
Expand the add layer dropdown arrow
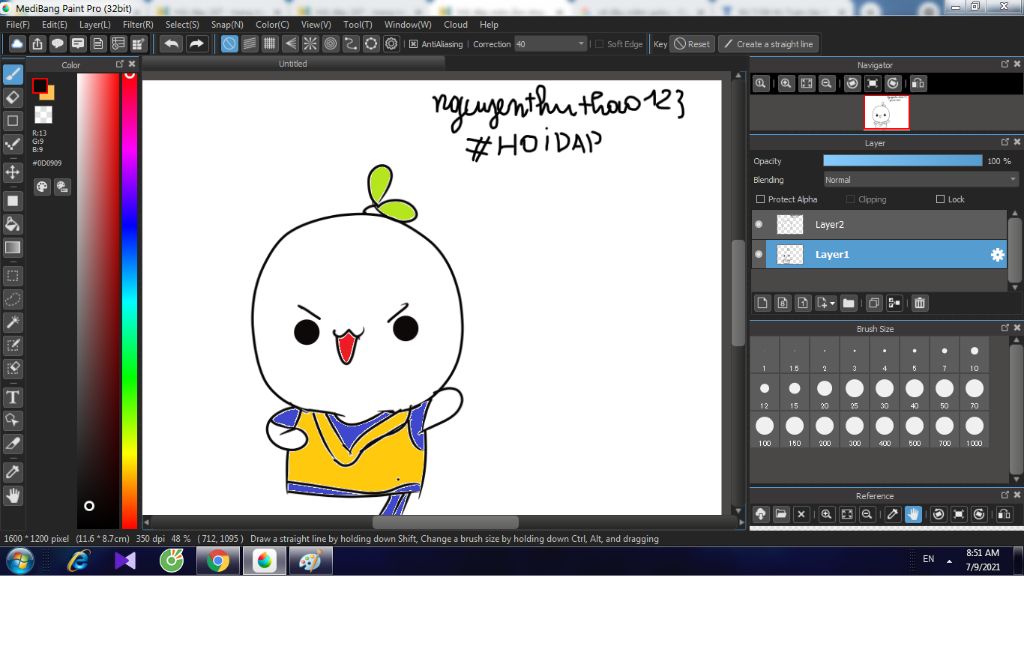(833, 303)
